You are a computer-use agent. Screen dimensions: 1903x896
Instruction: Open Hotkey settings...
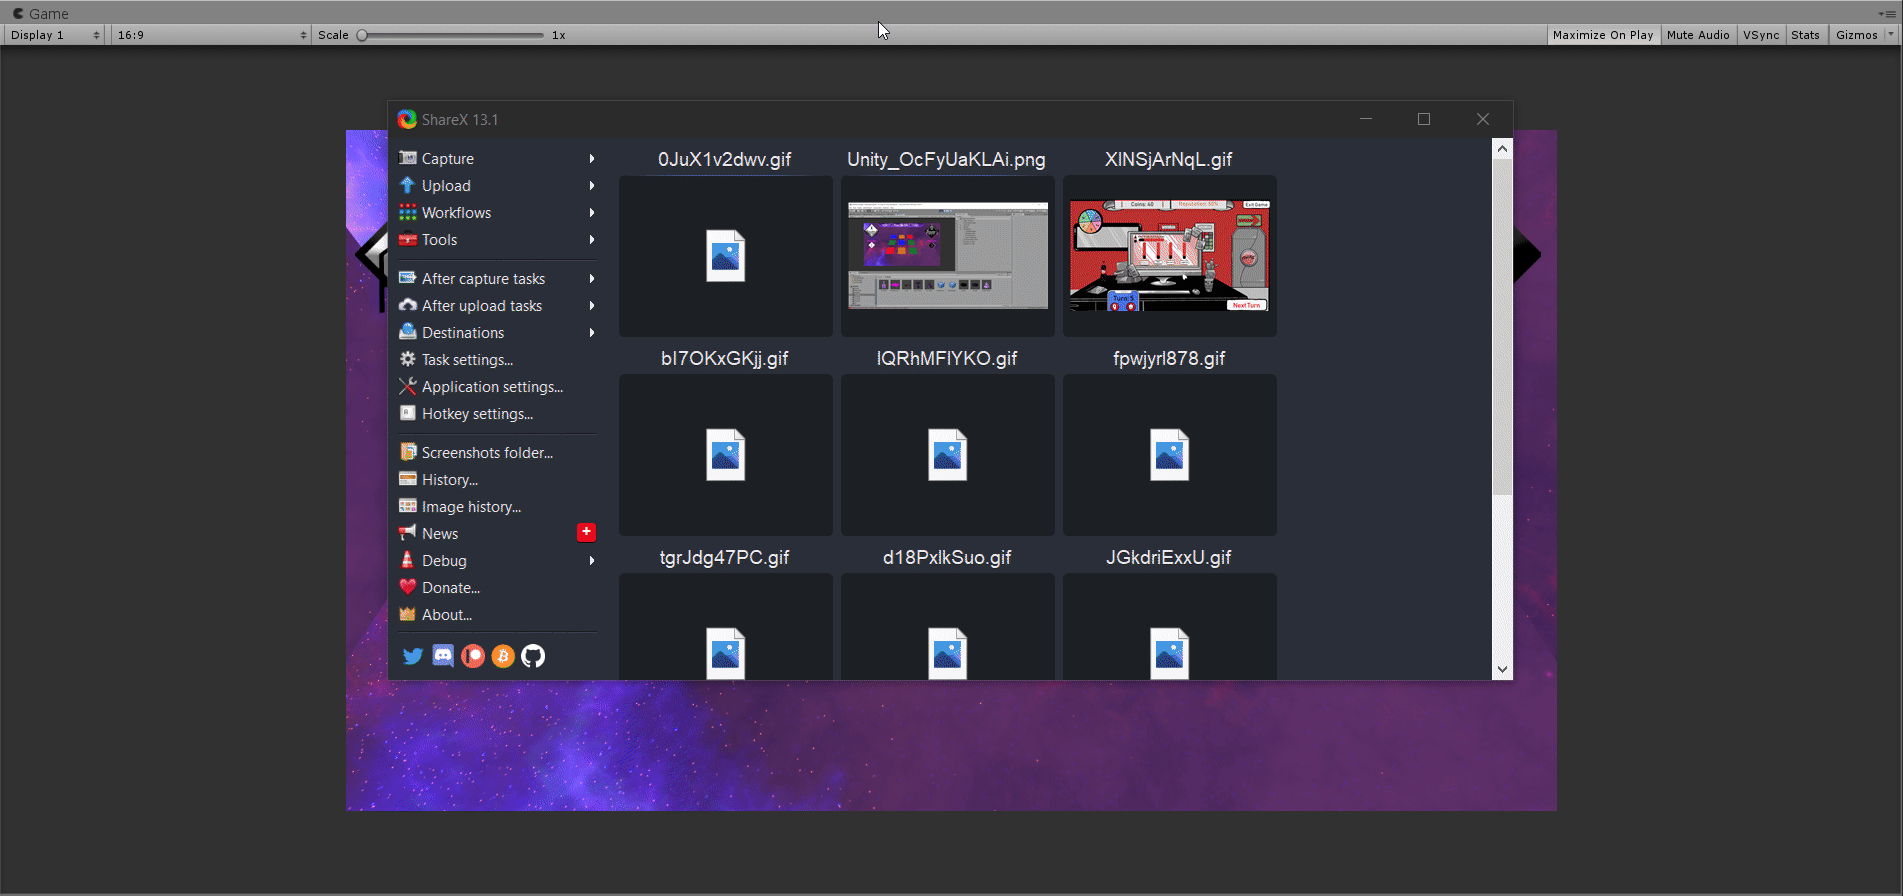pyautogui.click(x=497, y=413)
